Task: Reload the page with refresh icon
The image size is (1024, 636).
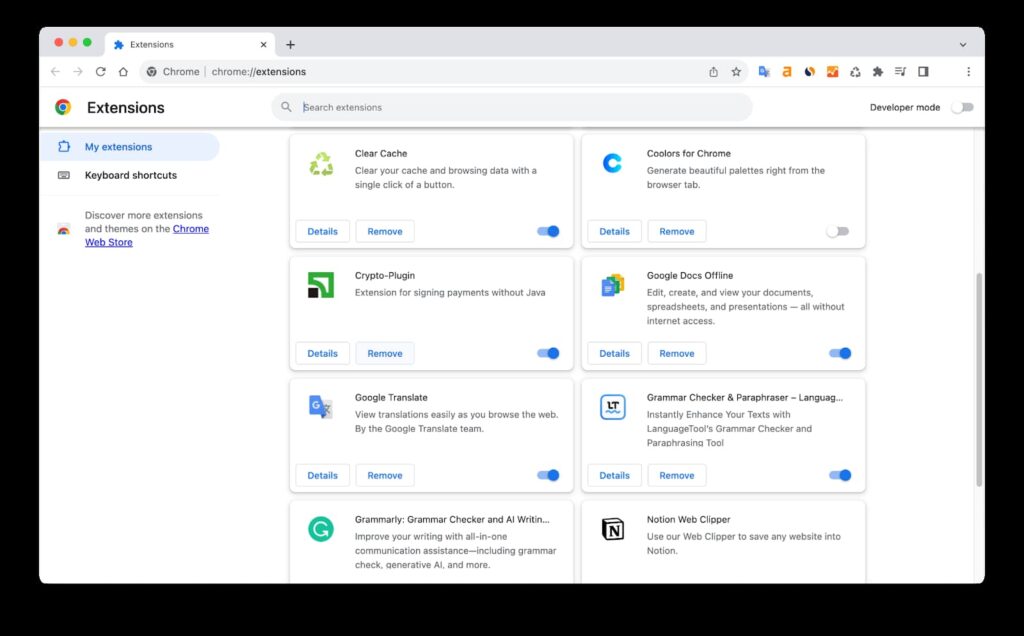Action: (101, 72)
